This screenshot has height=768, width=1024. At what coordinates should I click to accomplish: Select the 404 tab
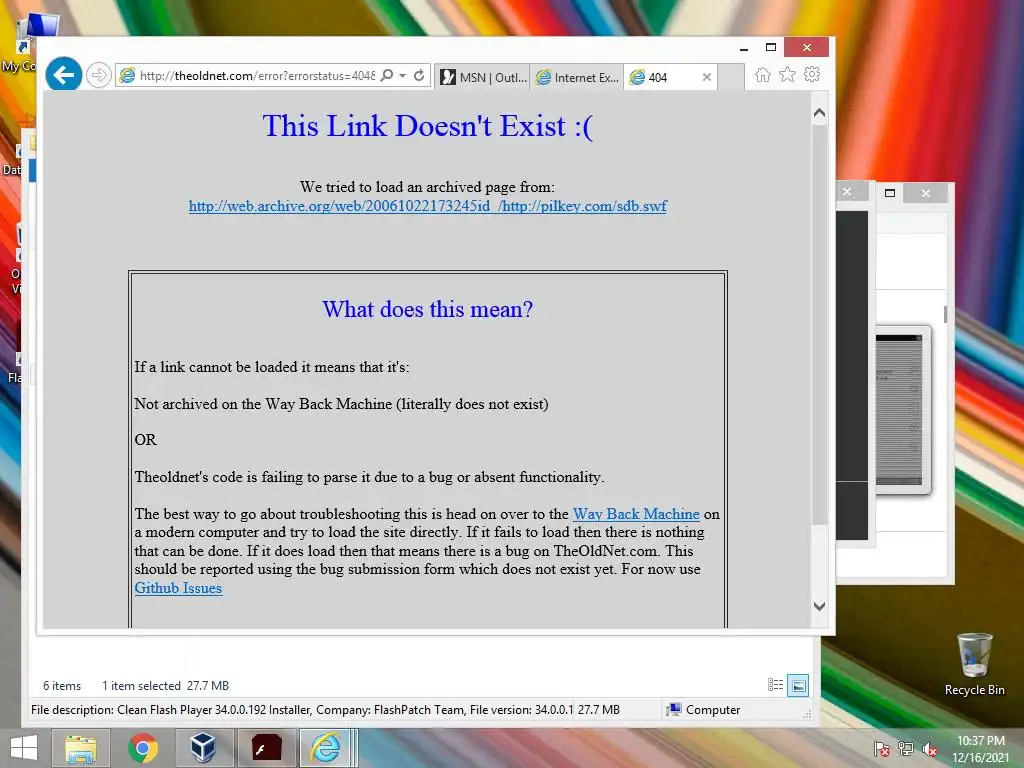click(x=670, y=77)
